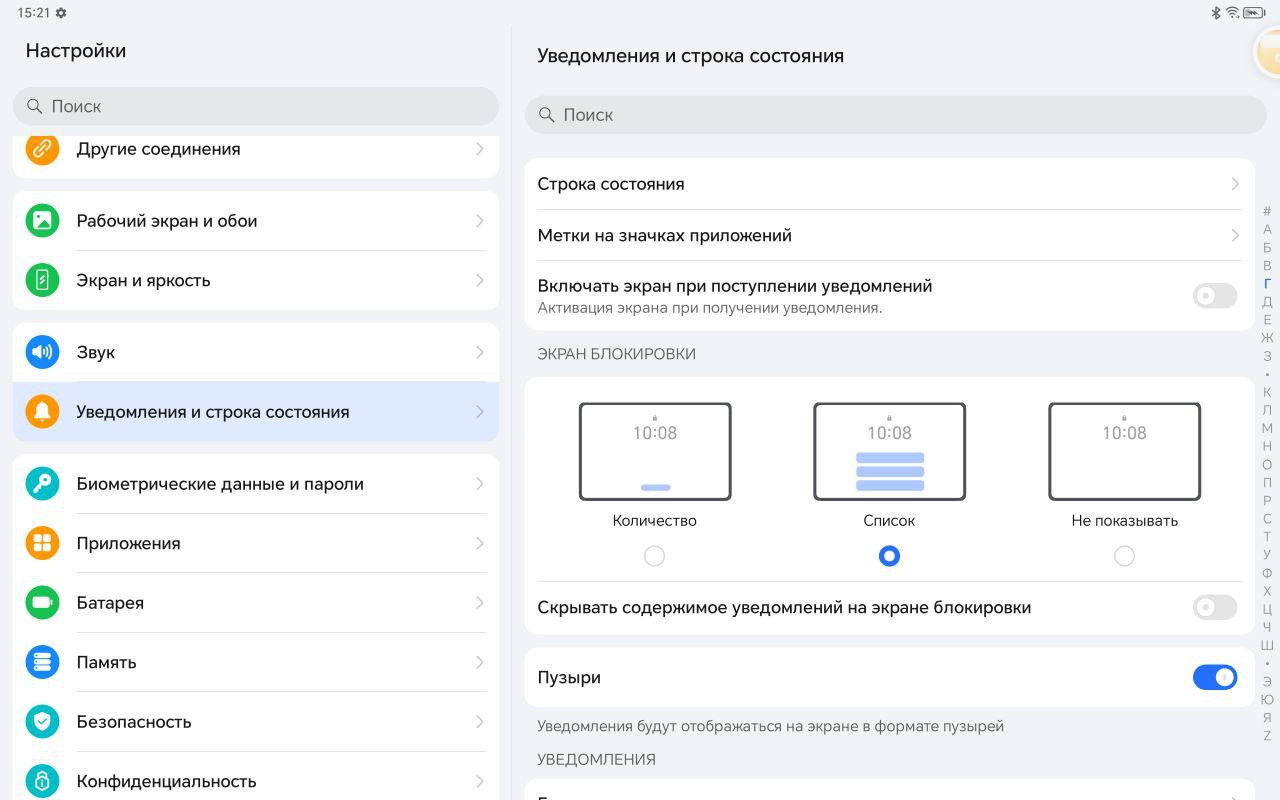This screenshot has height=800, width=1280.
Task: Open the Безопасность settings section
Action: (256, 722)
